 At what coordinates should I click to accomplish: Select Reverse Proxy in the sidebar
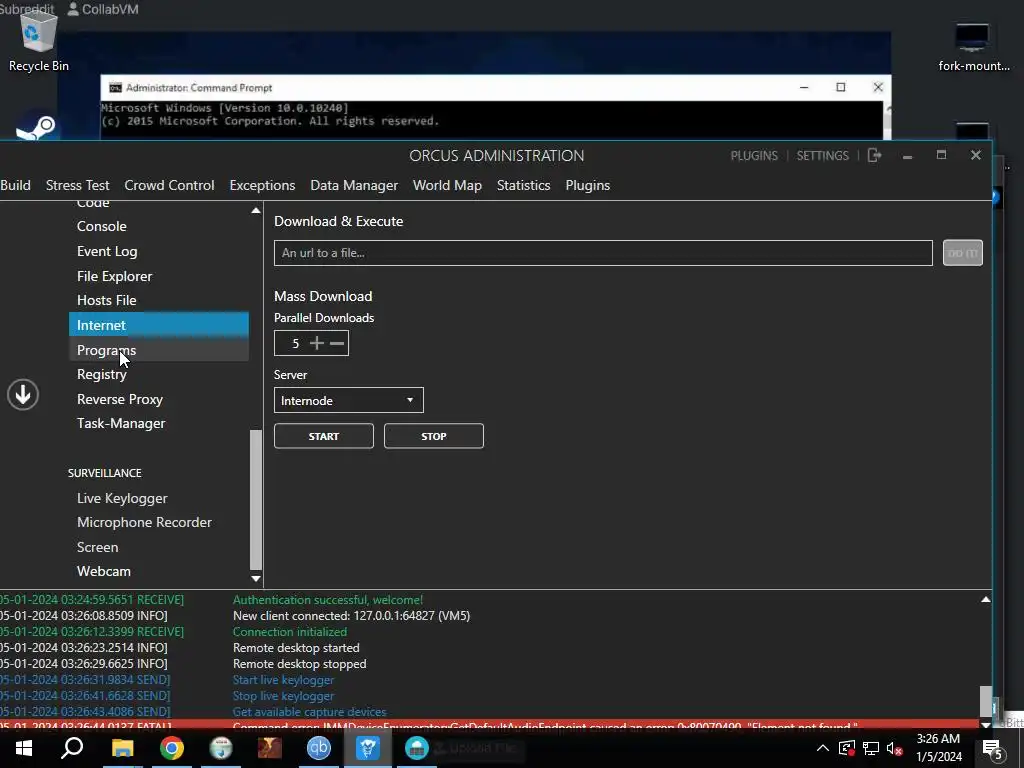(x=159, y=399)
